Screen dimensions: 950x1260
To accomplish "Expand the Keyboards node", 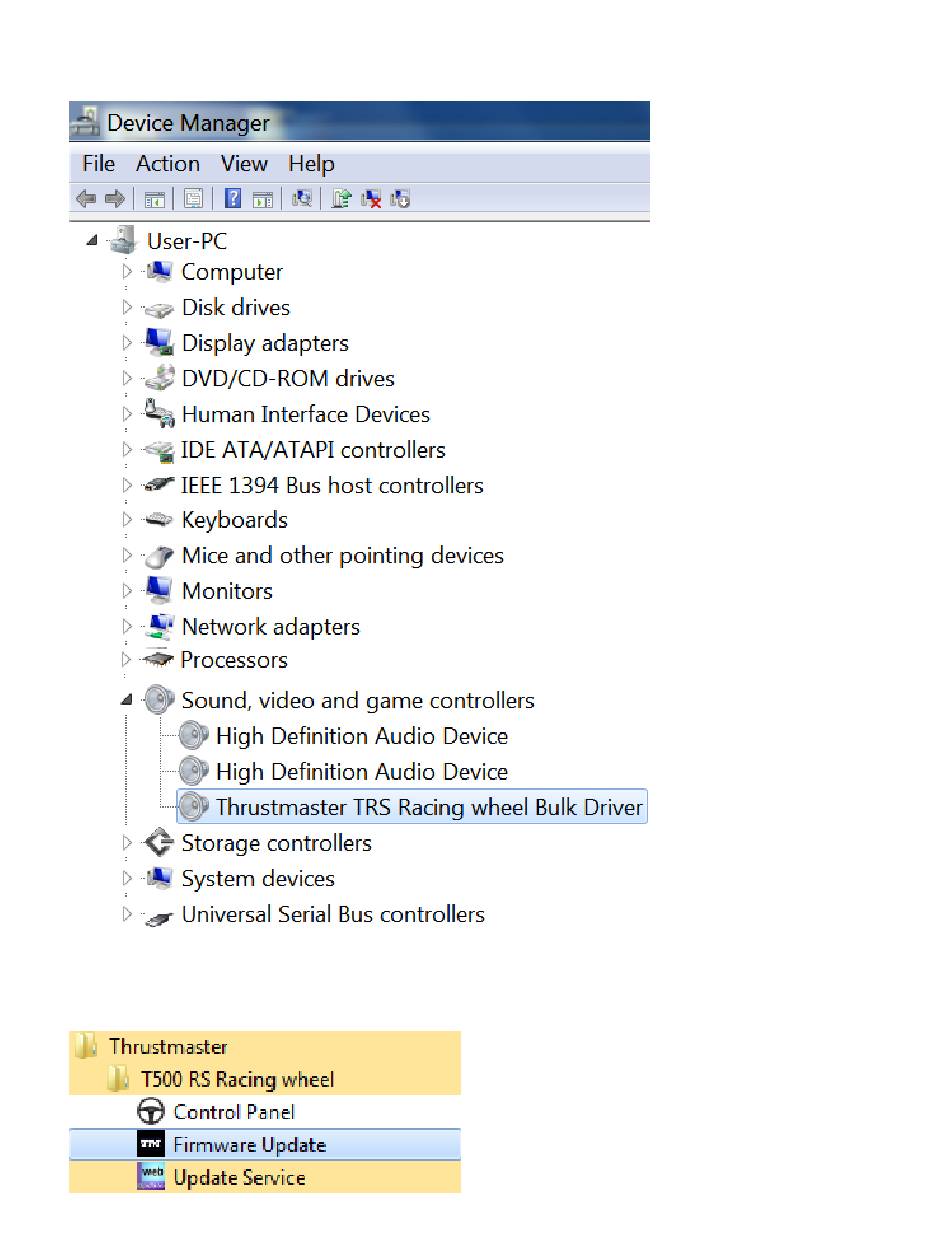I will click(127, 520).
